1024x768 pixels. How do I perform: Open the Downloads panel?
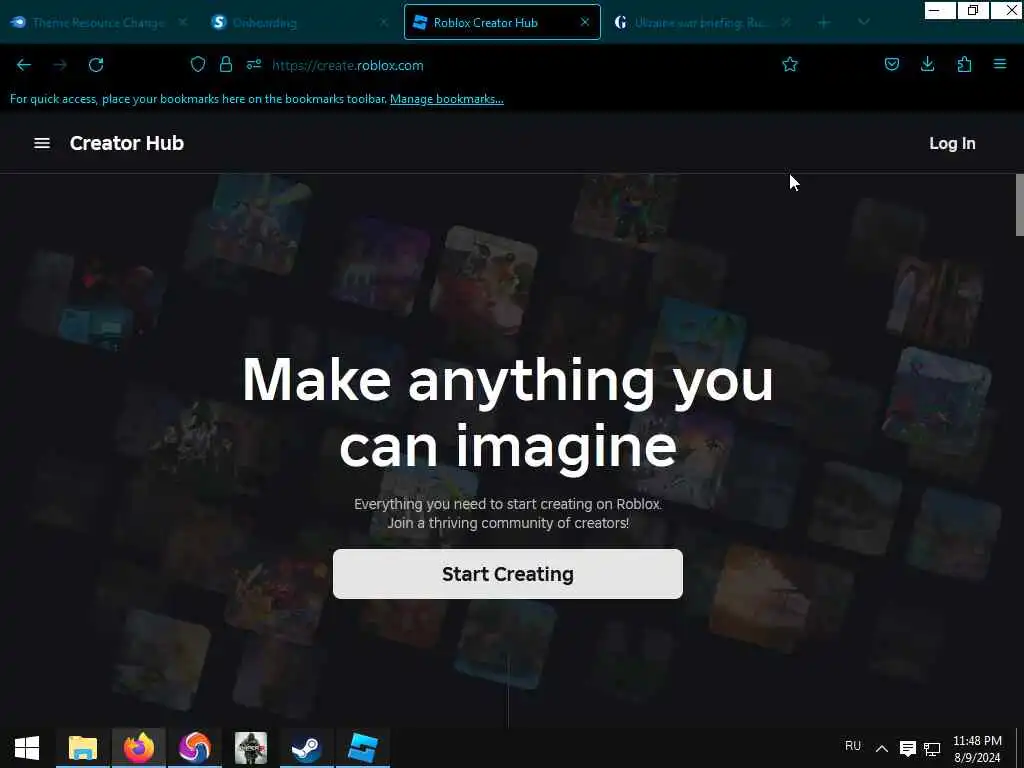(x=927, y=64)
